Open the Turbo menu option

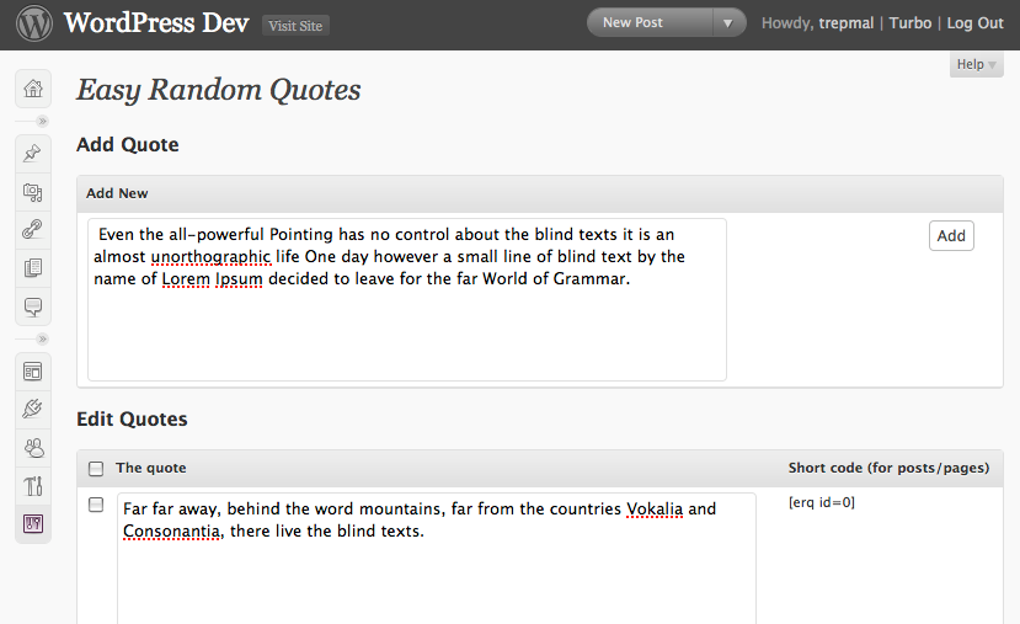910,22
